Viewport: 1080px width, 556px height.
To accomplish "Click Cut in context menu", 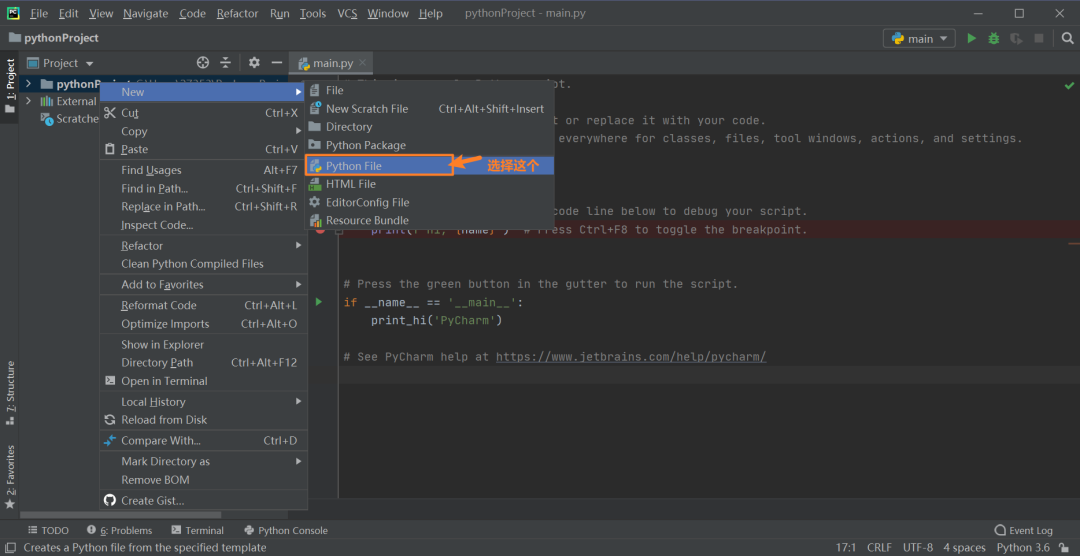I will pyautogui.click(x=203, y=112).
